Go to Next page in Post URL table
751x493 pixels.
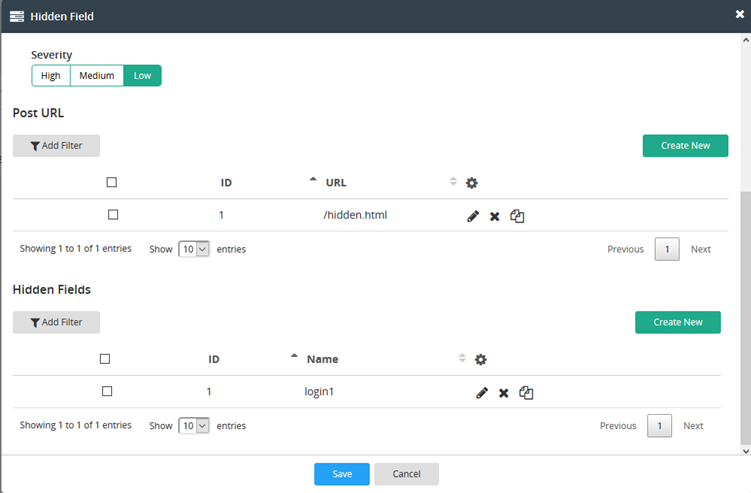701,249
